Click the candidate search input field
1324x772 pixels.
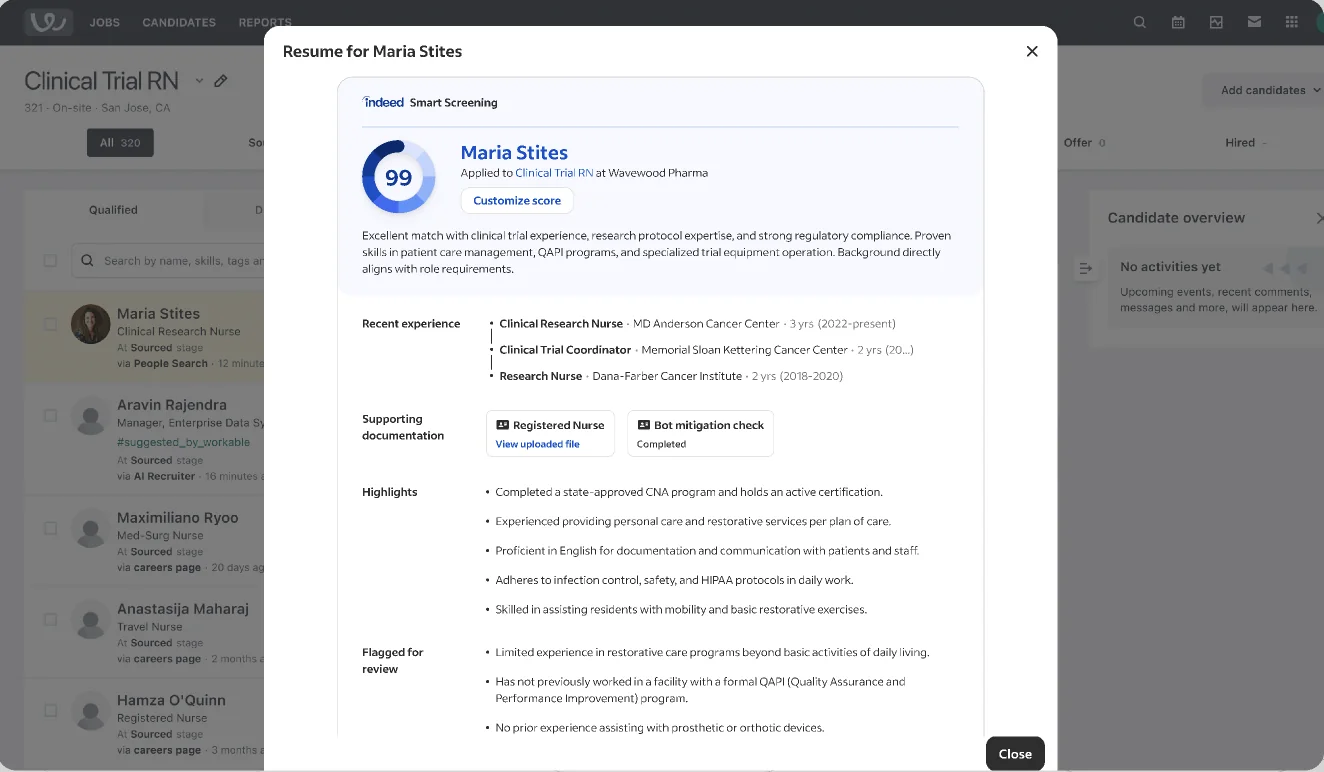(x=168, y=261)
